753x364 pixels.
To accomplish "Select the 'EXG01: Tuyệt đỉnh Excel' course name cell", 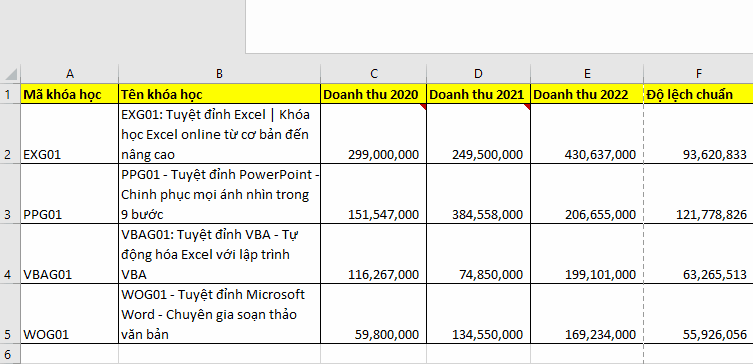I will tap(219, 133).
